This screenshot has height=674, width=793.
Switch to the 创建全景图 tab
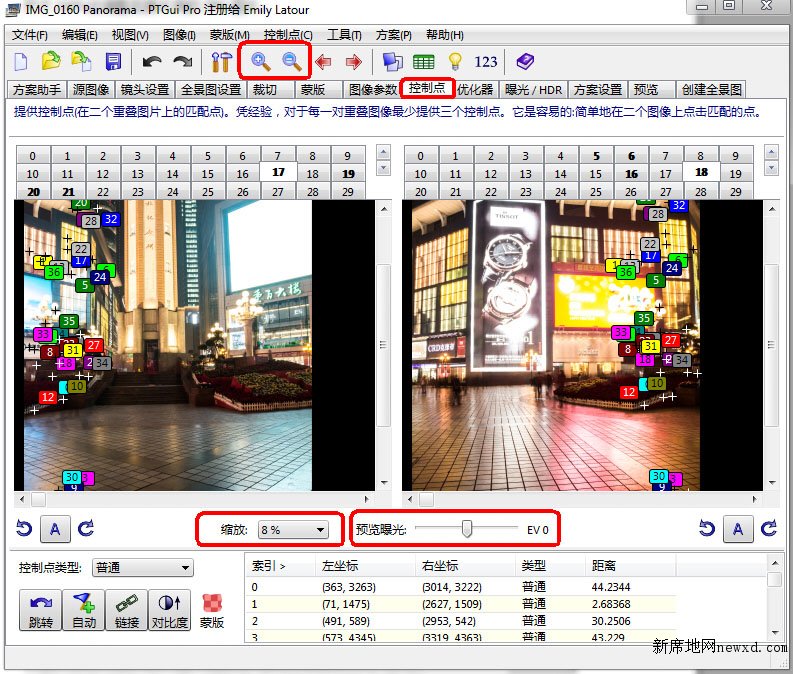(x=711, y=89)
